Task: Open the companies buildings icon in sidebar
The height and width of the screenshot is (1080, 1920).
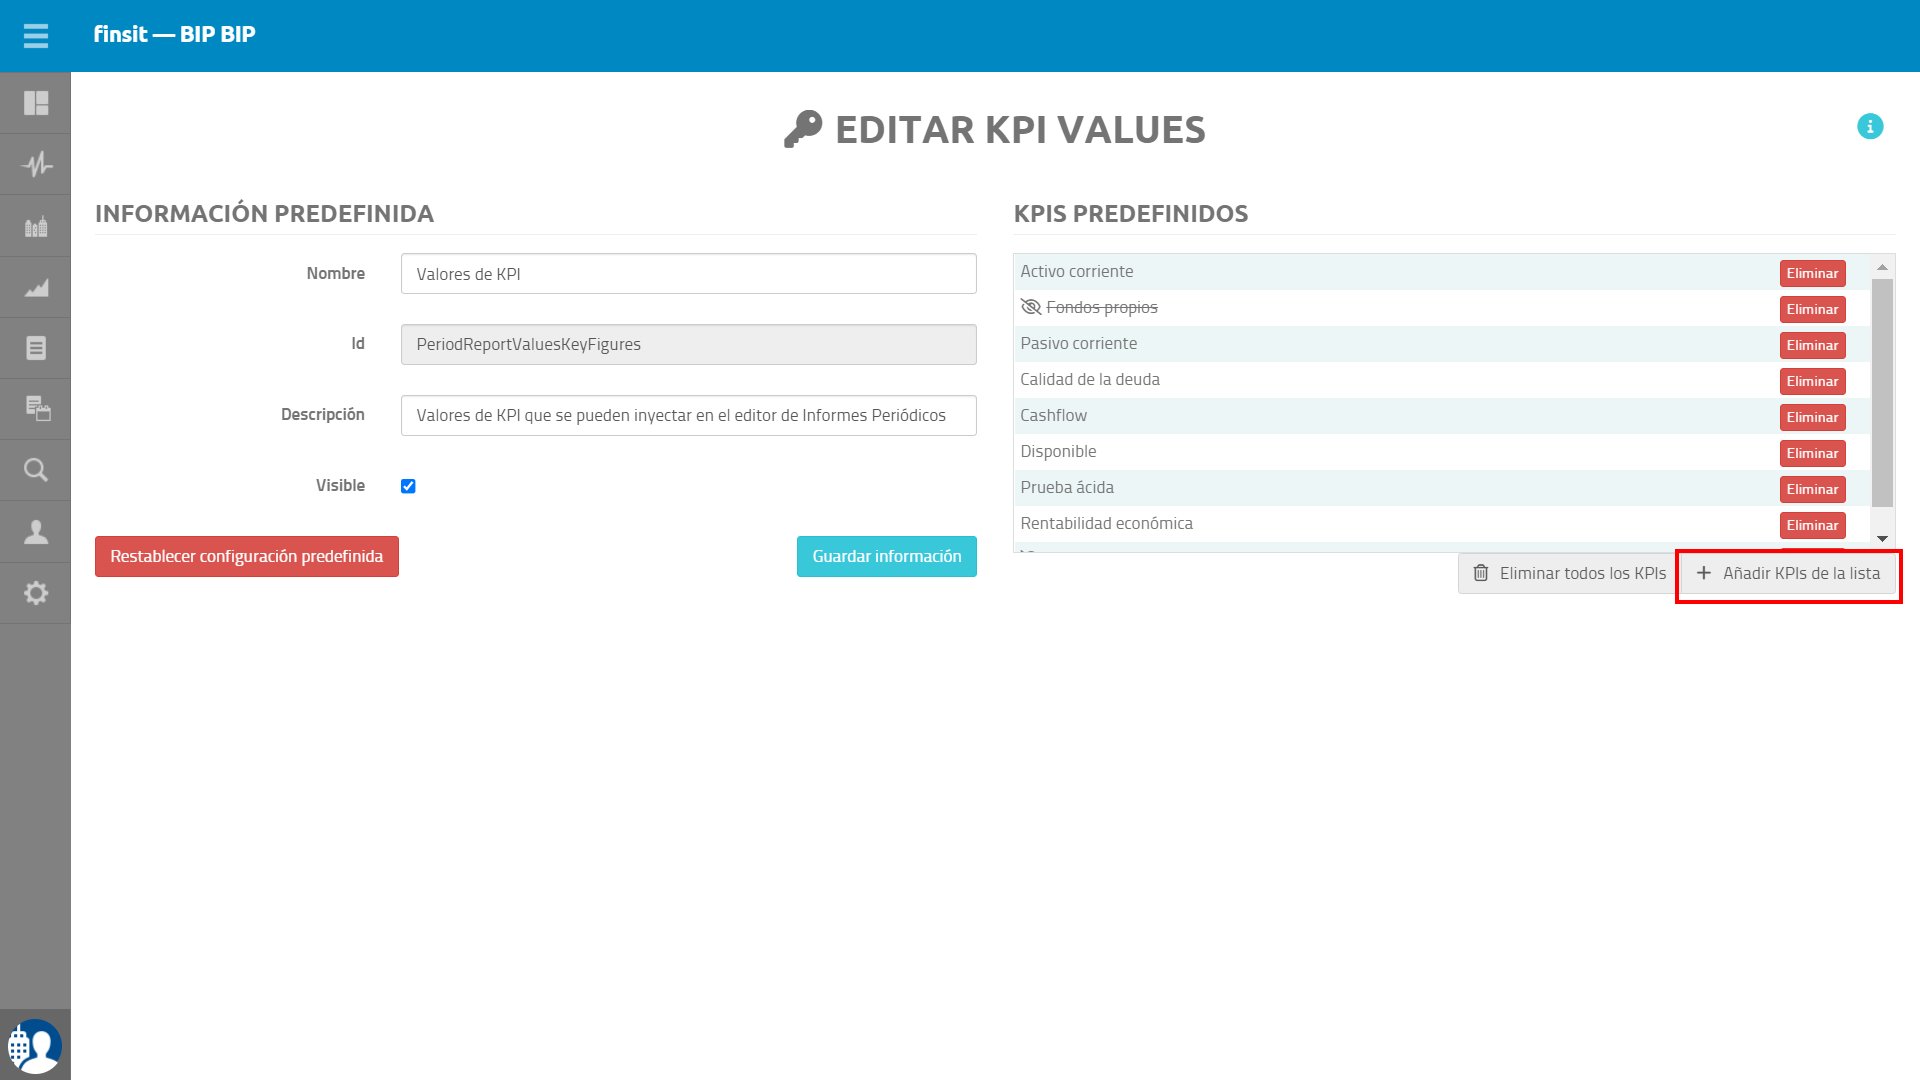Action: [36, 226]
